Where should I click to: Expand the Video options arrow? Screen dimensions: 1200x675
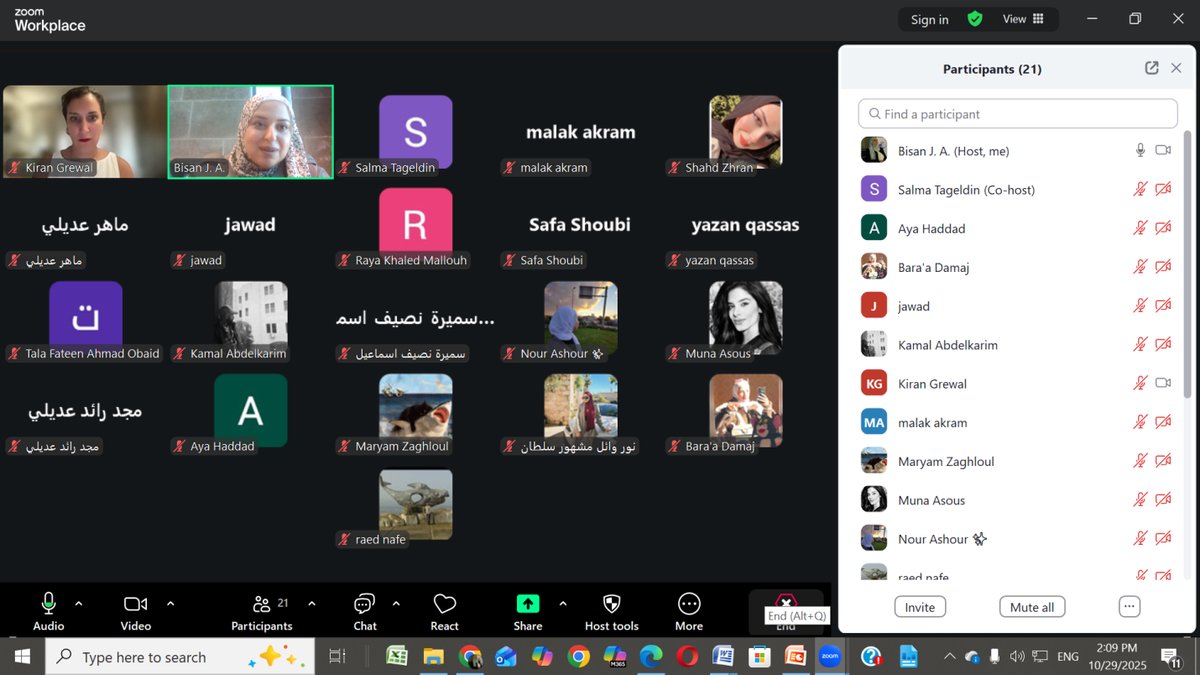(170, 604)
